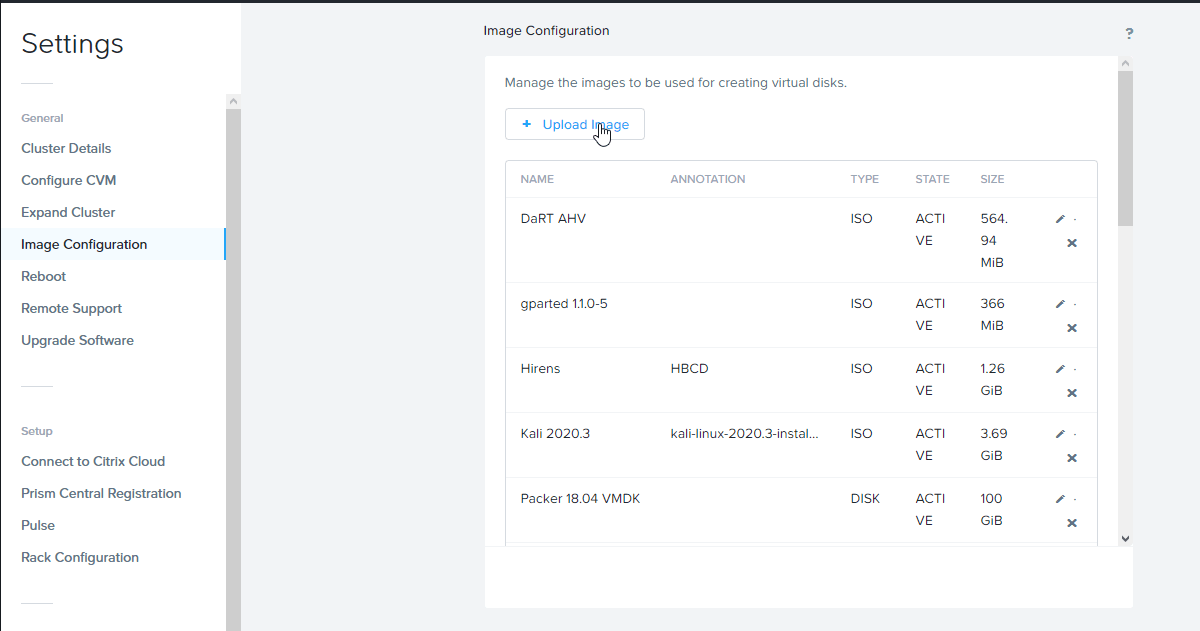Edit the Kali 2020.3 image
The width and height of the screenshot is (1200, 631).
(1060, 435)
